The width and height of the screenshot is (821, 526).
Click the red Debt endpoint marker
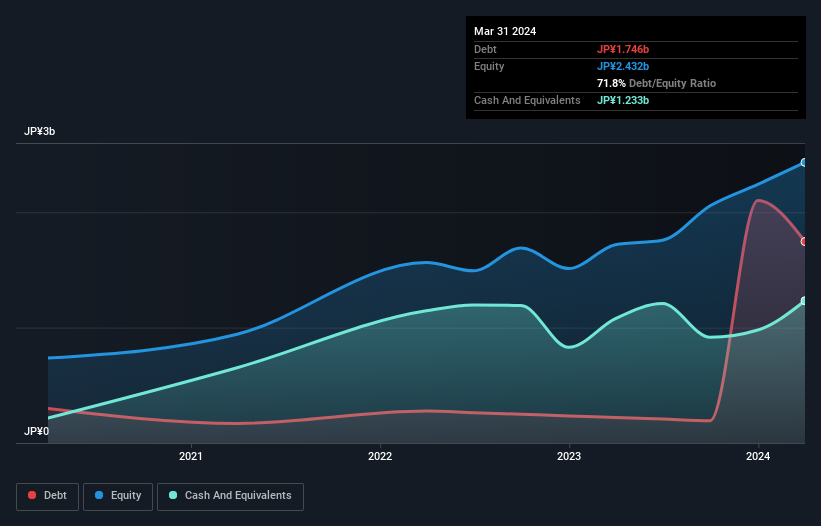point(804,242)
